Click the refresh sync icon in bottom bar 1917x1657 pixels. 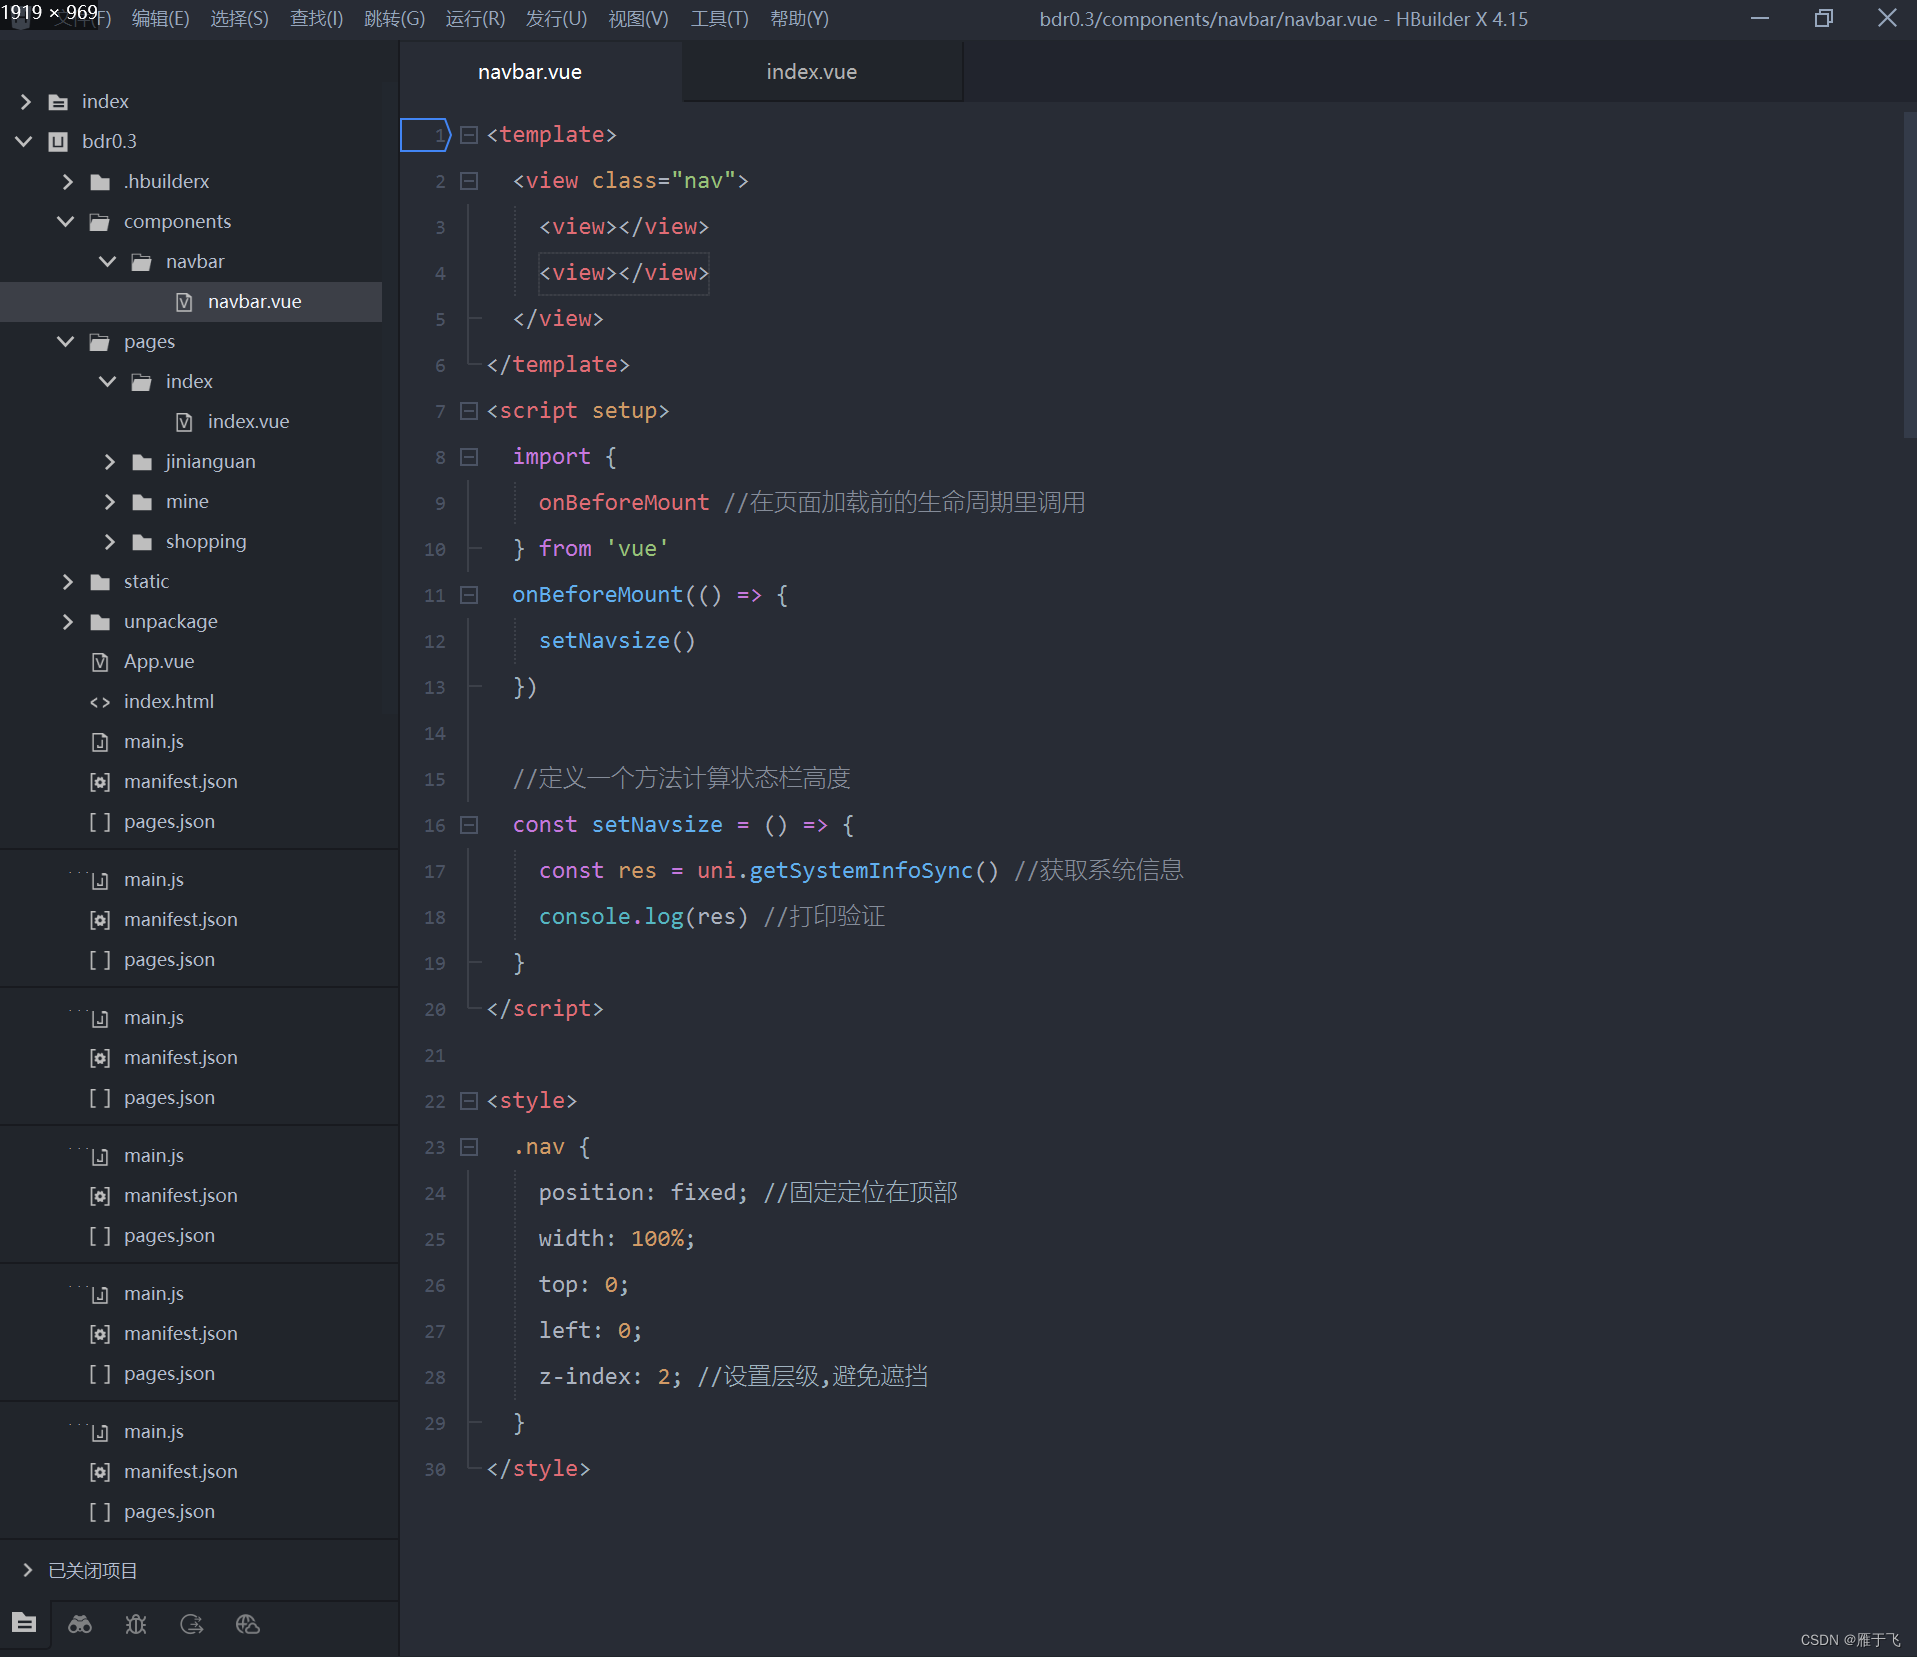tap(192, 1624)
